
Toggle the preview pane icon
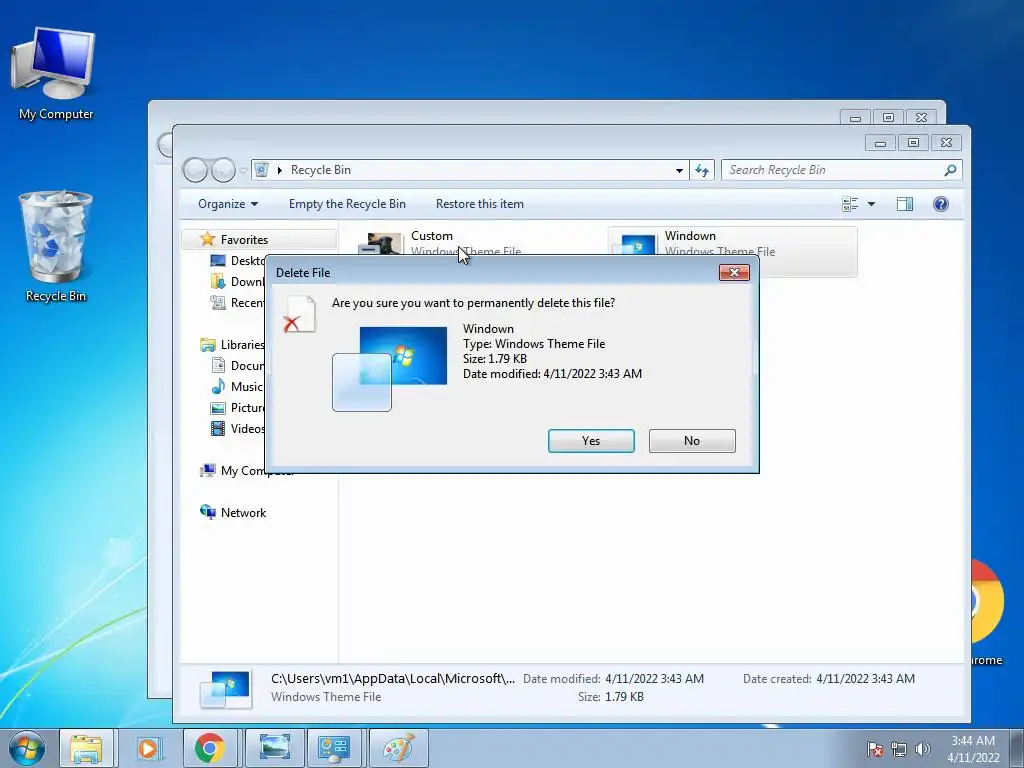tap(904, 204)
